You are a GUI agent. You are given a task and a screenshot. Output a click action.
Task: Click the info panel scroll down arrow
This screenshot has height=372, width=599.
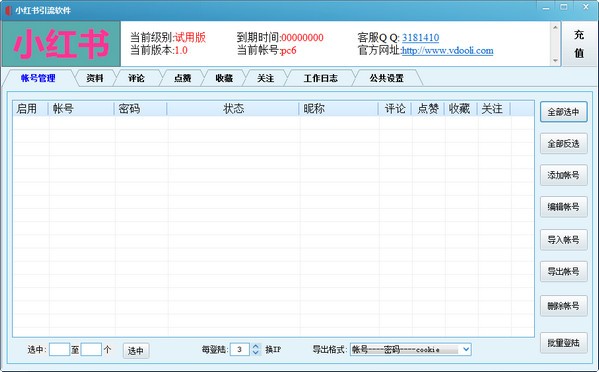pos(555,60)
